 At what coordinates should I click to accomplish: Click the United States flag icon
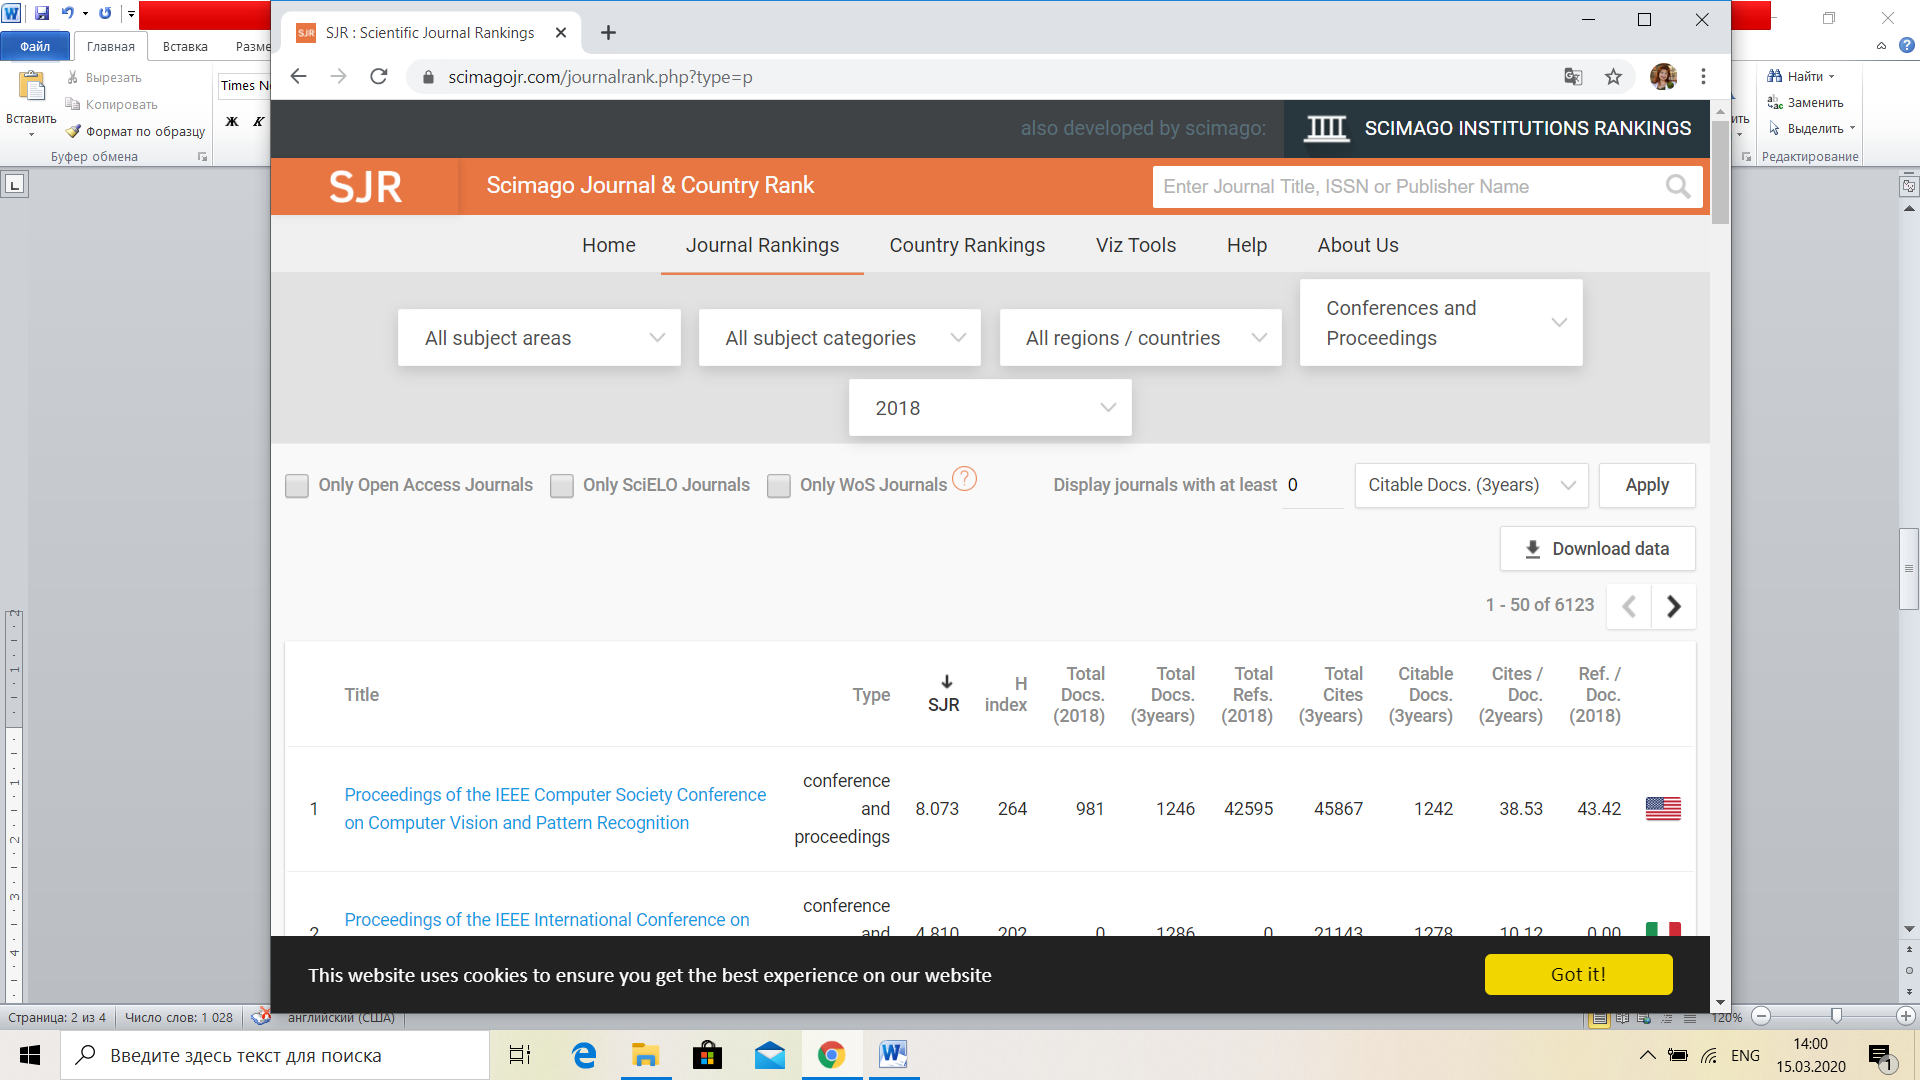[x=1663, y=808]
